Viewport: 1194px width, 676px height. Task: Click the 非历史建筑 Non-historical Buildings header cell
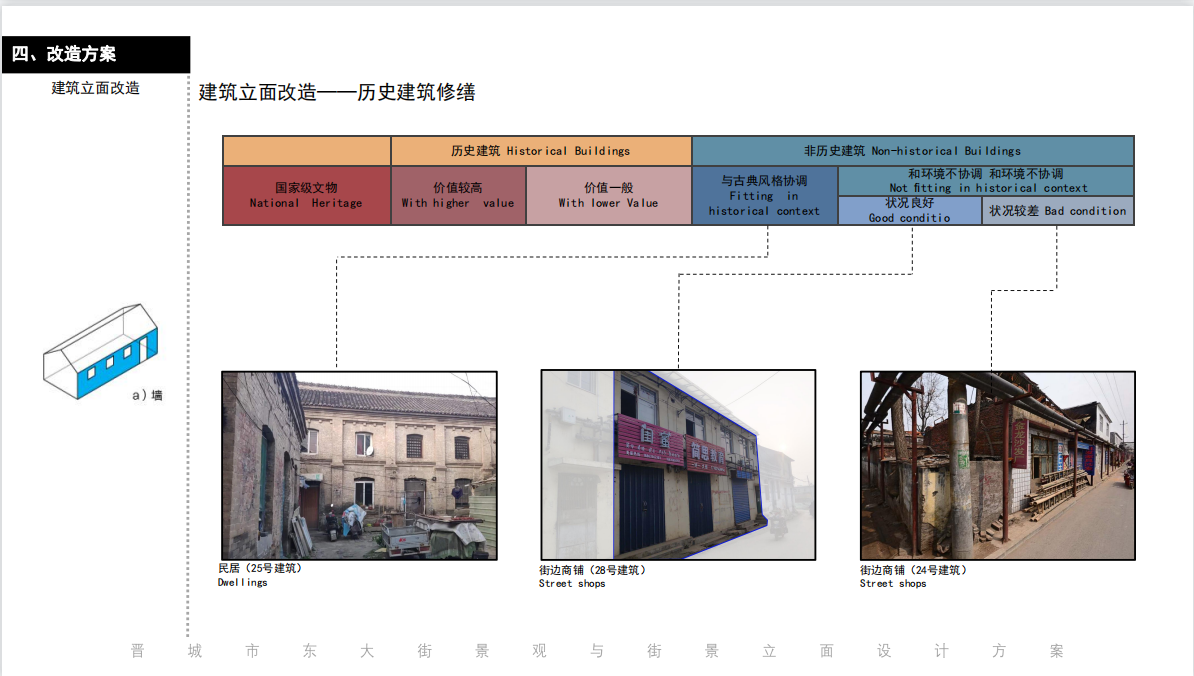pyautogui.click(x=912, y=151)
